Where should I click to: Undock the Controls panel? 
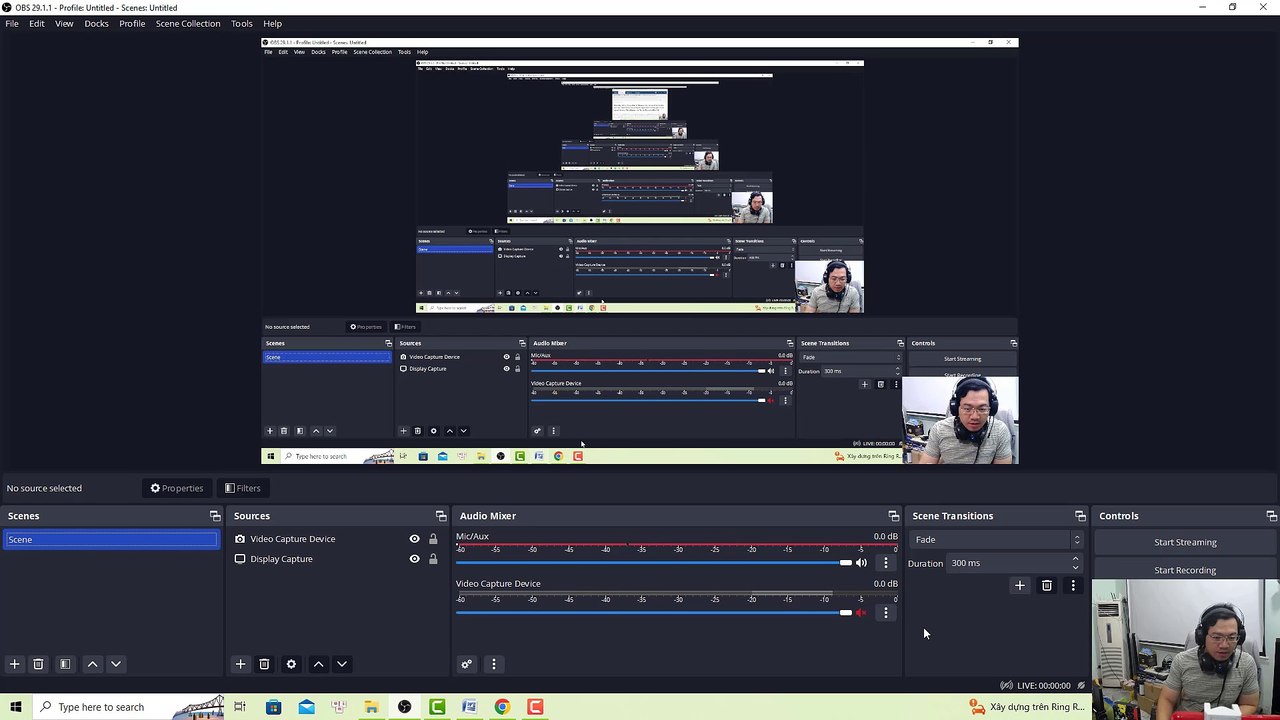1271,516
